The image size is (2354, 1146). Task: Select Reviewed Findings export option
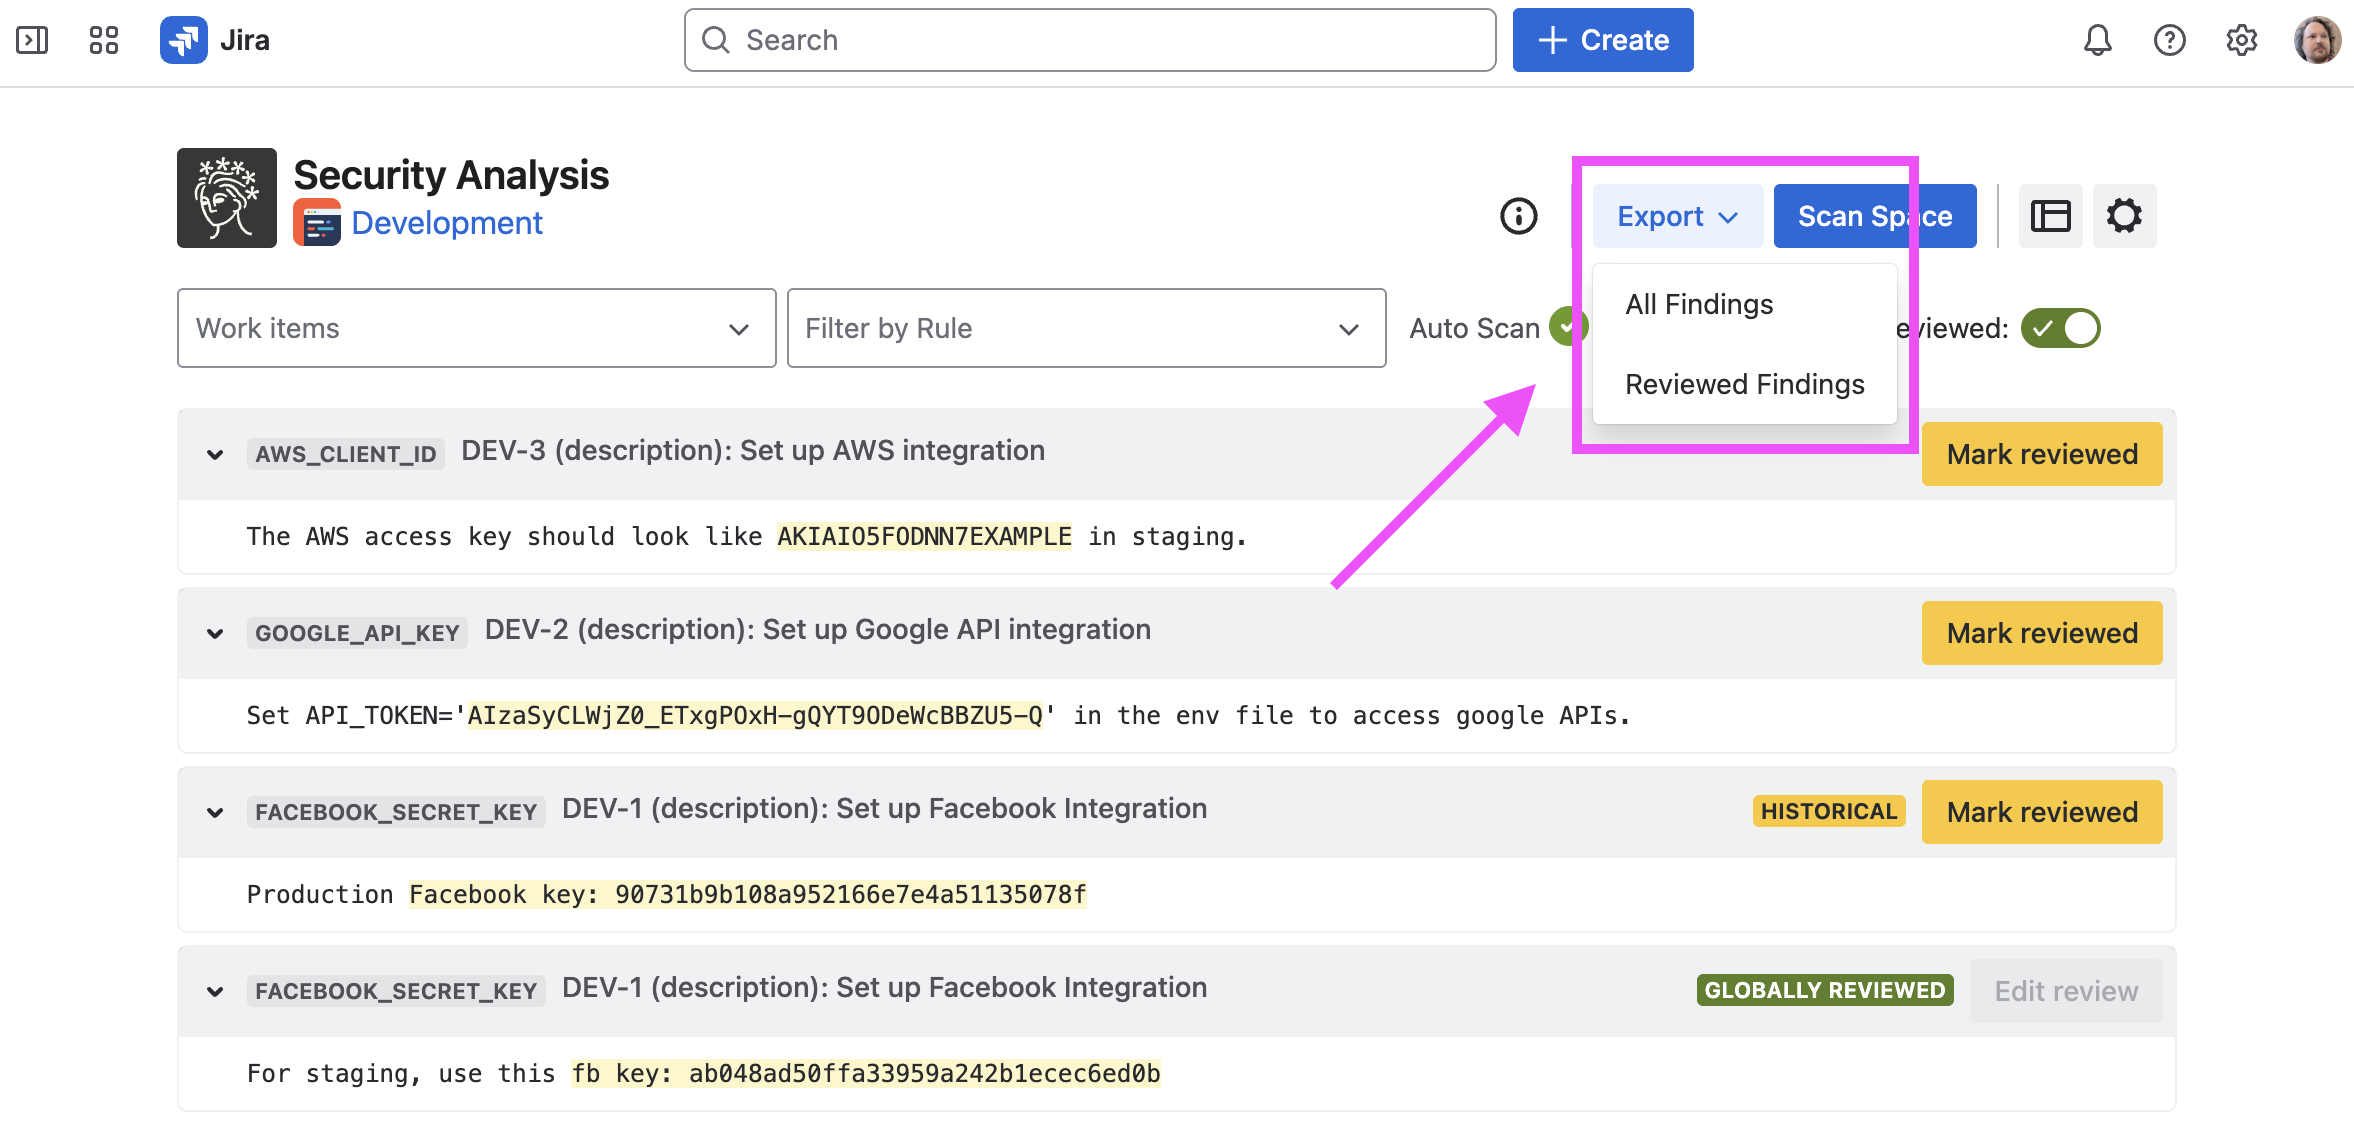[x=1744, y=384]
